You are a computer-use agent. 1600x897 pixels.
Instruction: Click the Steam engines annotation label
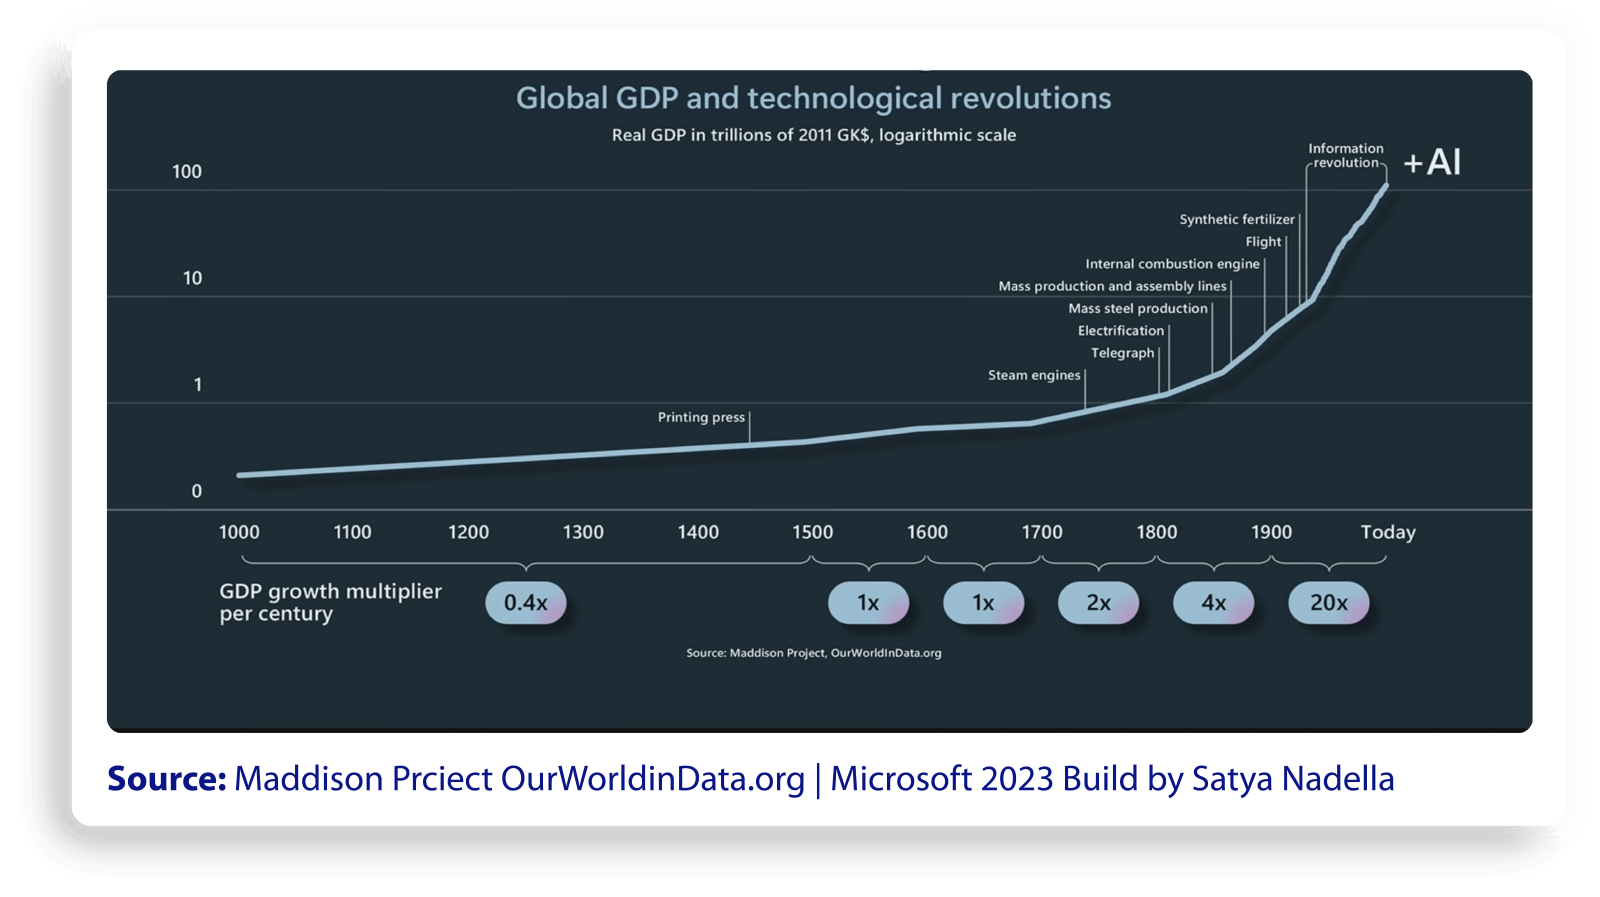pos(1034,375)
